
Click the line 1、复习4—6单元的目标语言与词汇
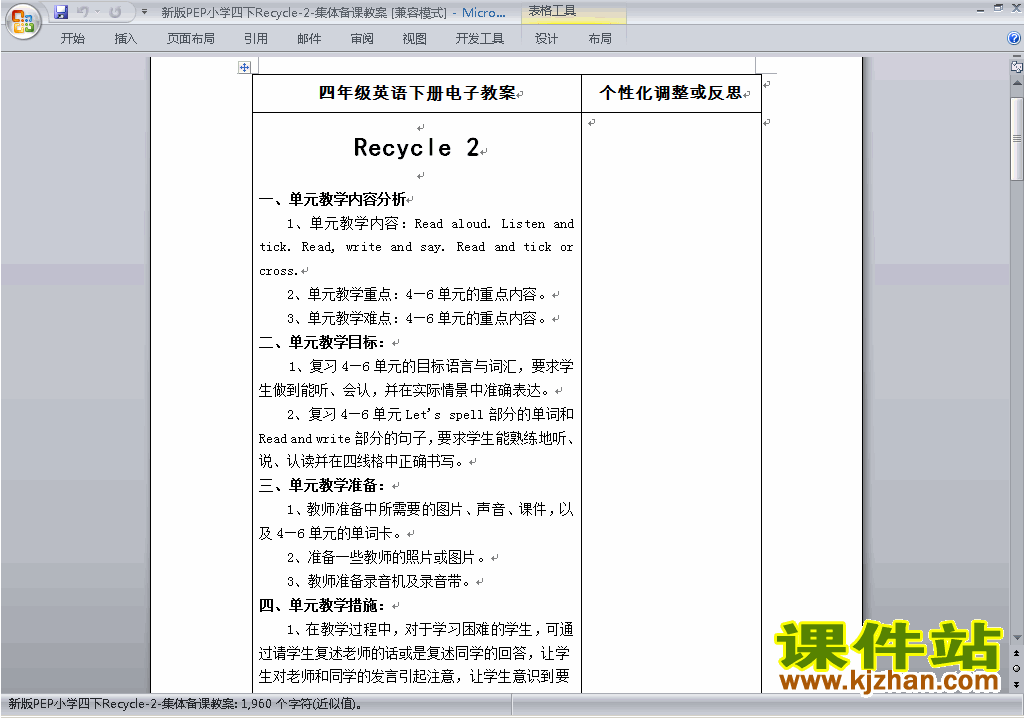[431, 367]
